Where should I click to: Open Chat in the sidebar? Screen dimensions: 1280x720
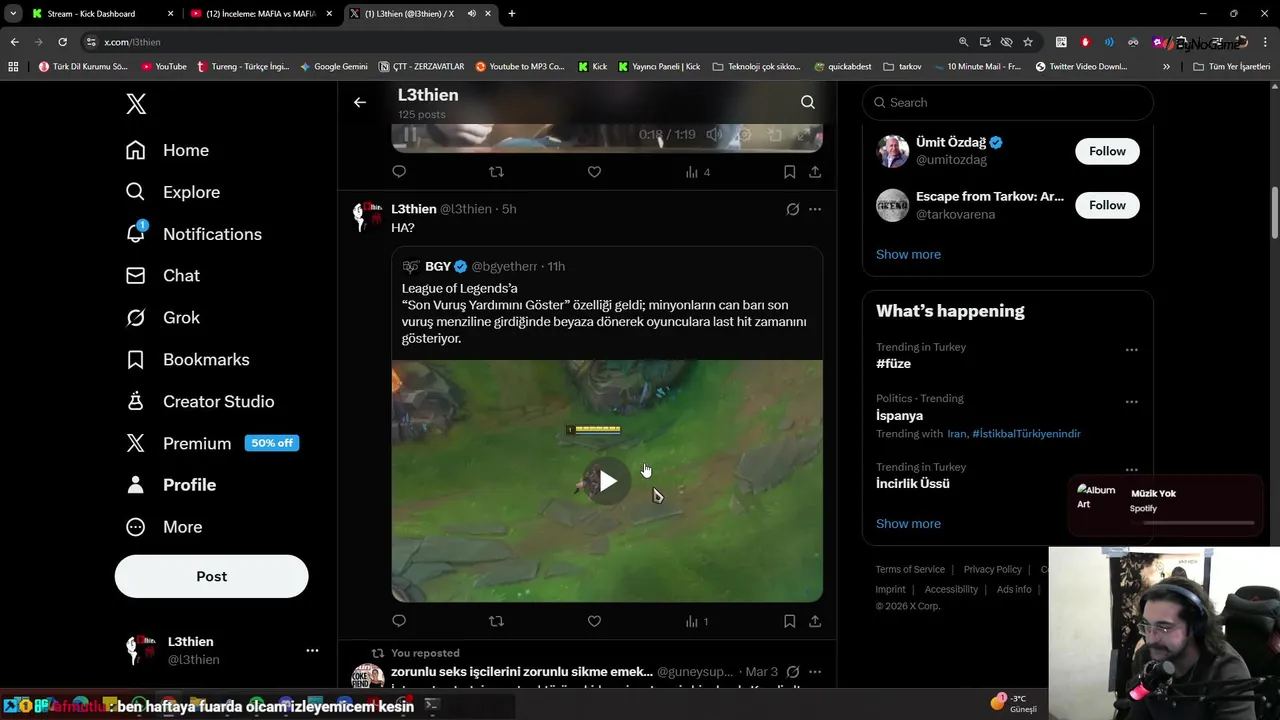[162, 275]
